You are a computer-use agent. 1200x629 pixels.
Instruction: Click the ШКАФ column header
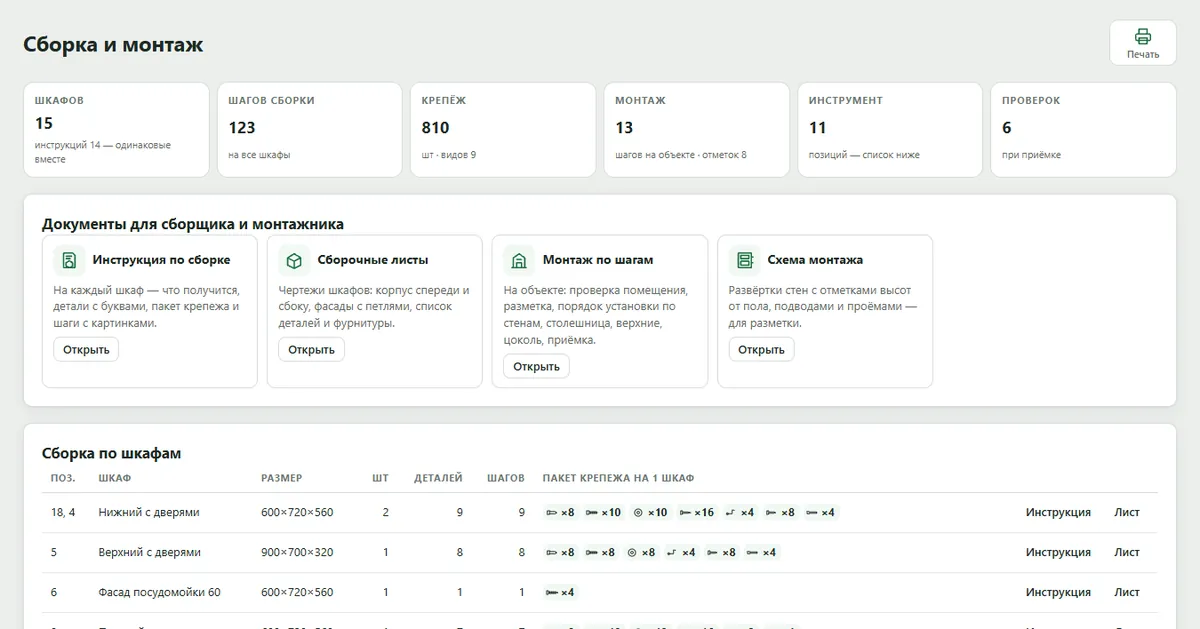click(x=115, y=478)
